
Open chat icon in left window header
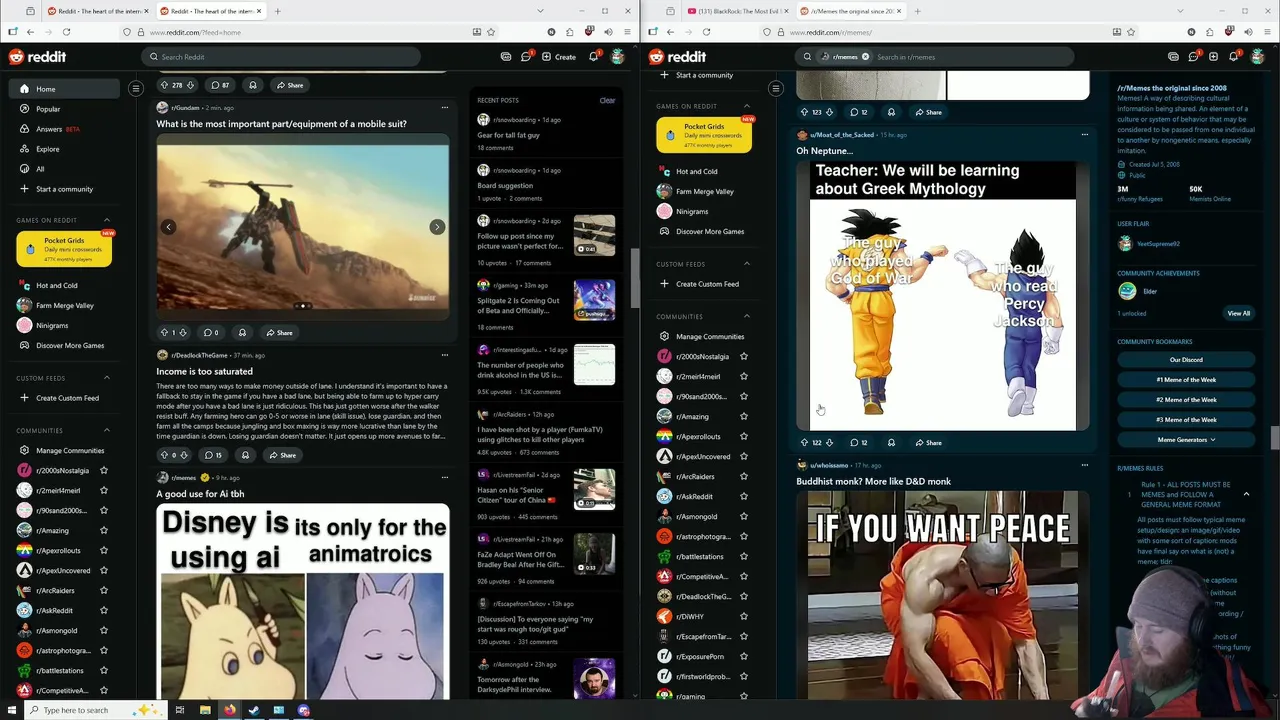click(x=525, y=57)
